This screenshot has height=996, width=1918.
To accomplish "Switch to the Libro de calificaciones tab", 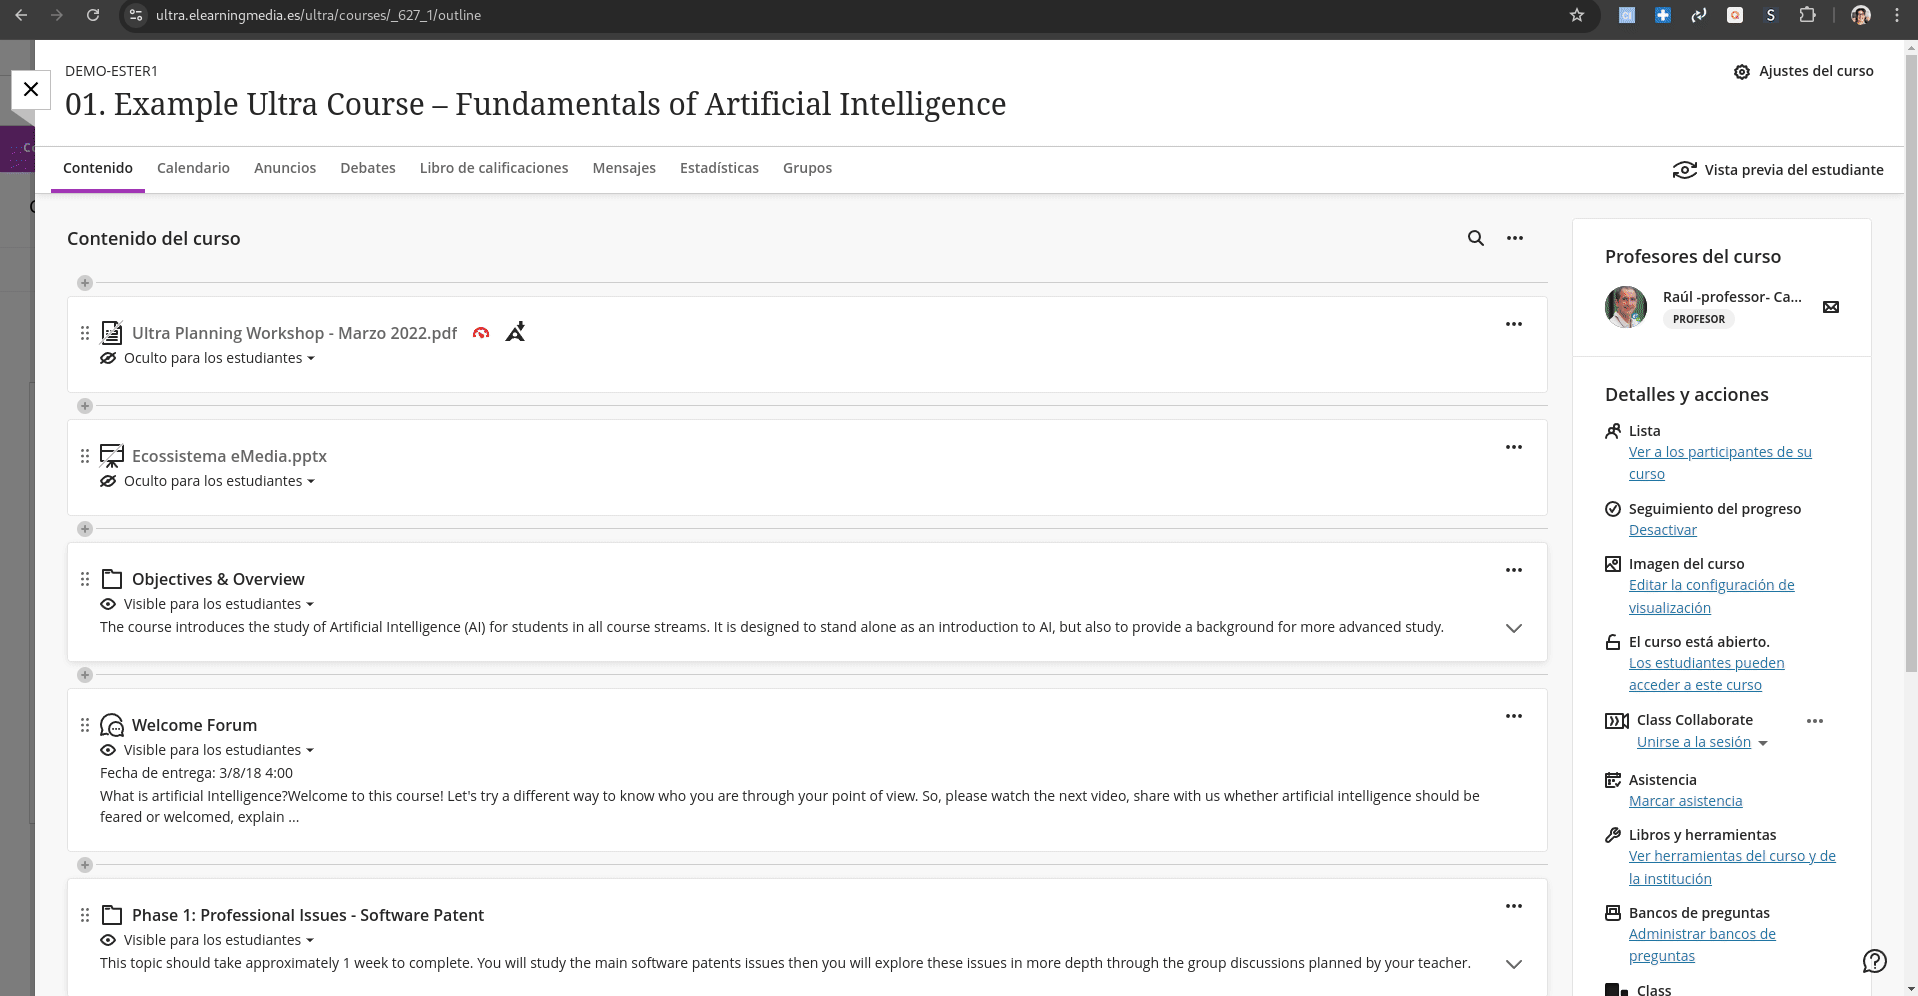I will pyautogui.click(x=494, y=168).
